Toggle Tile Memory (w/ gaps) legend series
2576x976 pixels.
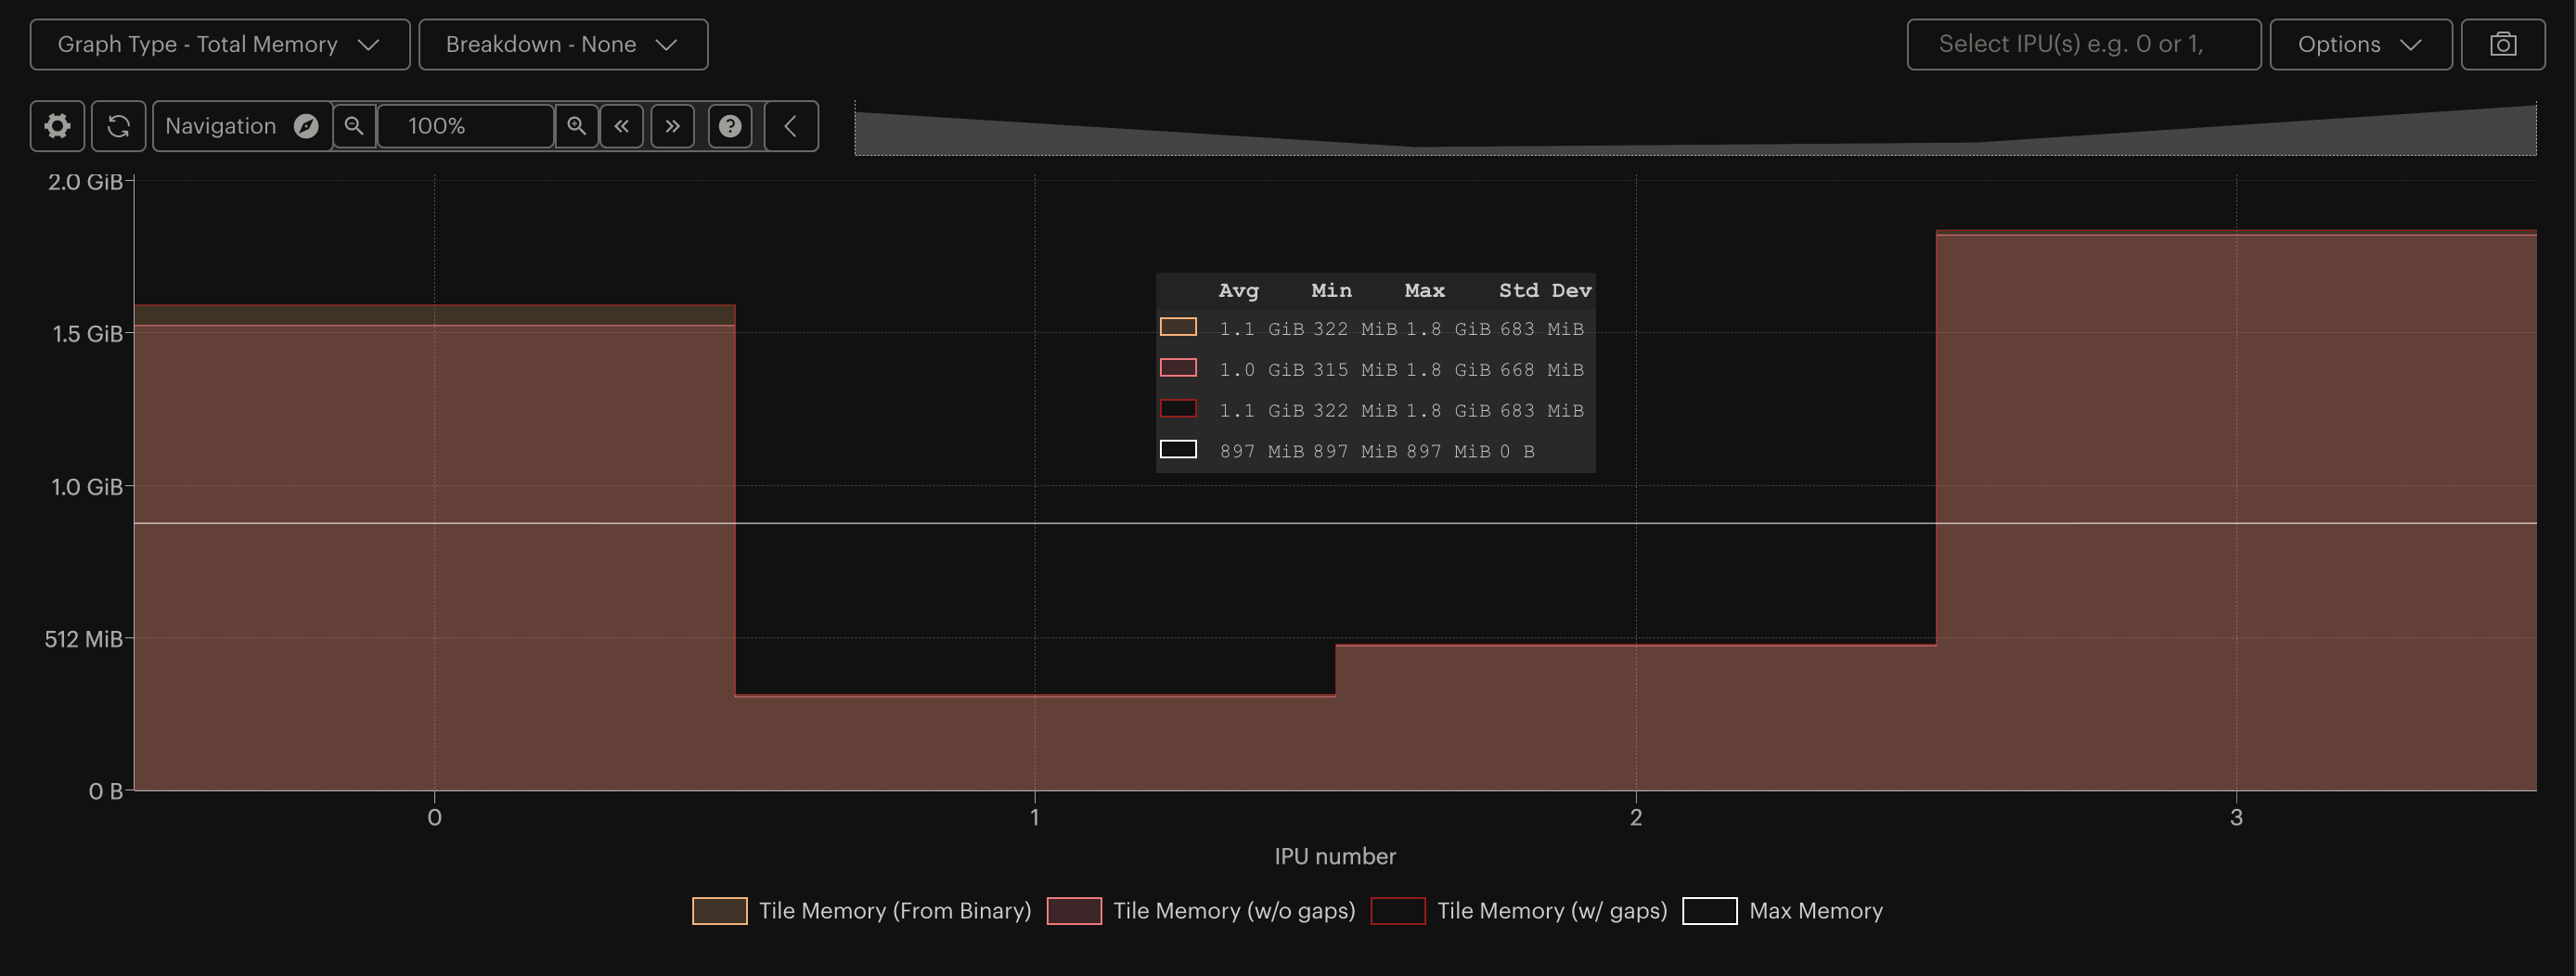point(1519,911)
